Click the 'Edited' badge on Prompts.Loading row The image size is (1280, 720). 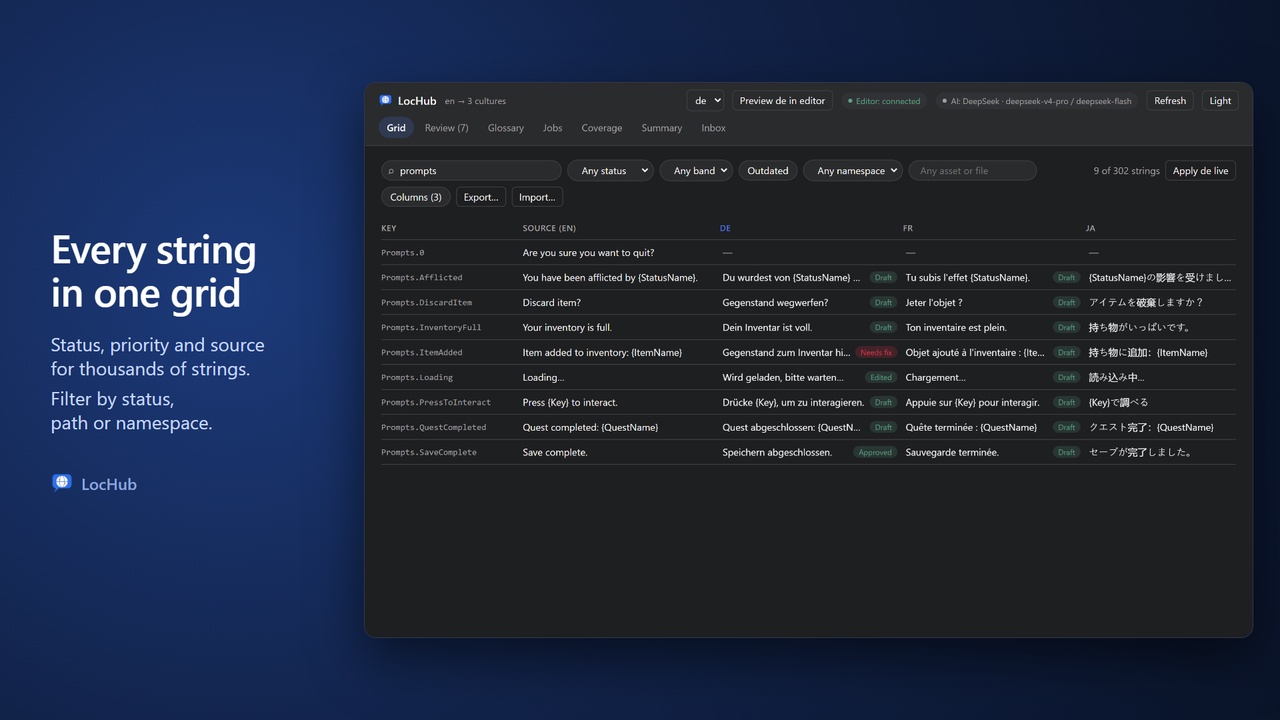[x=881, y=377]
